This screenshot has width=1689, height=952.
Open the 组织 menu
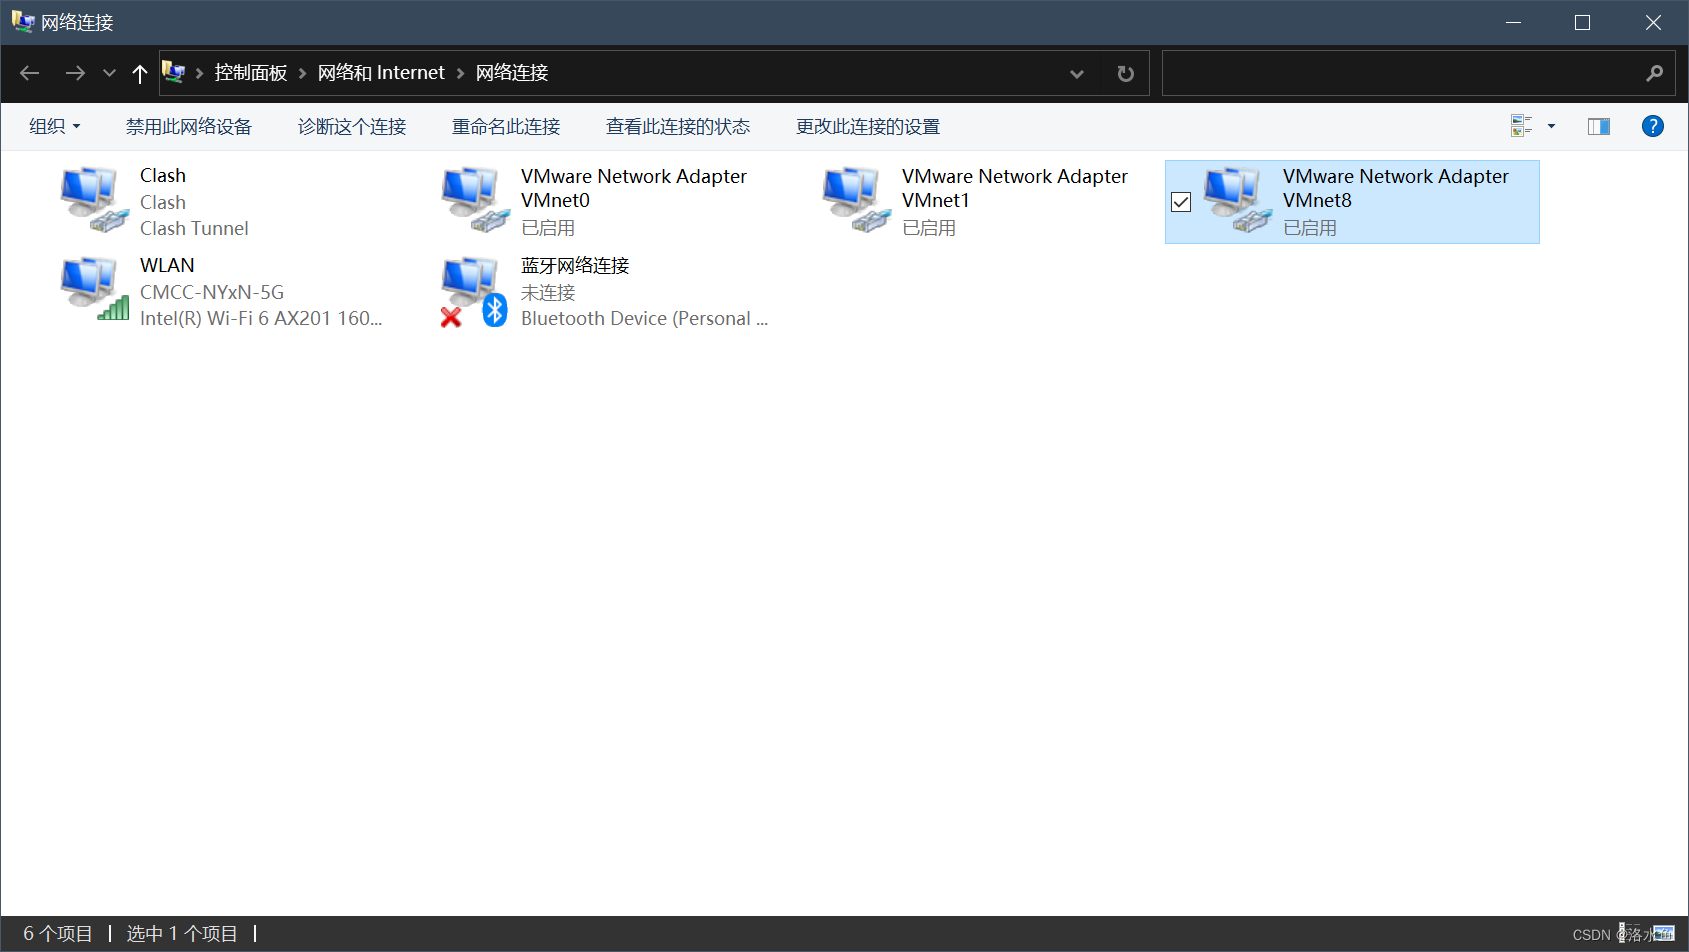55,126
